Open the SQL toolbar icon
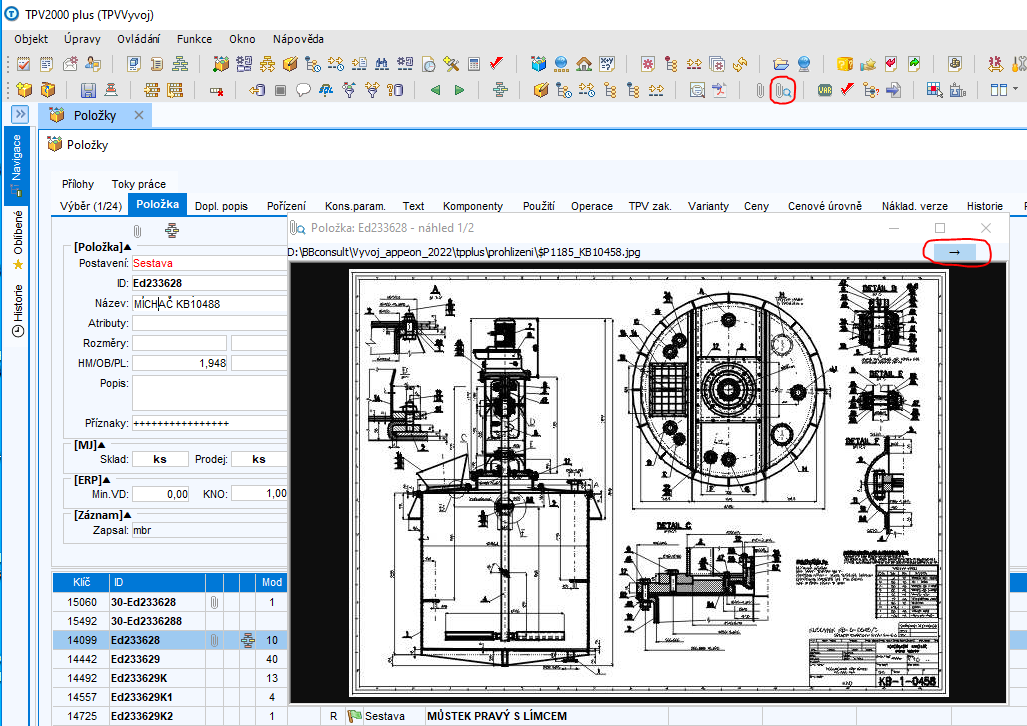 pyautogui.click(x=326, y=90)
